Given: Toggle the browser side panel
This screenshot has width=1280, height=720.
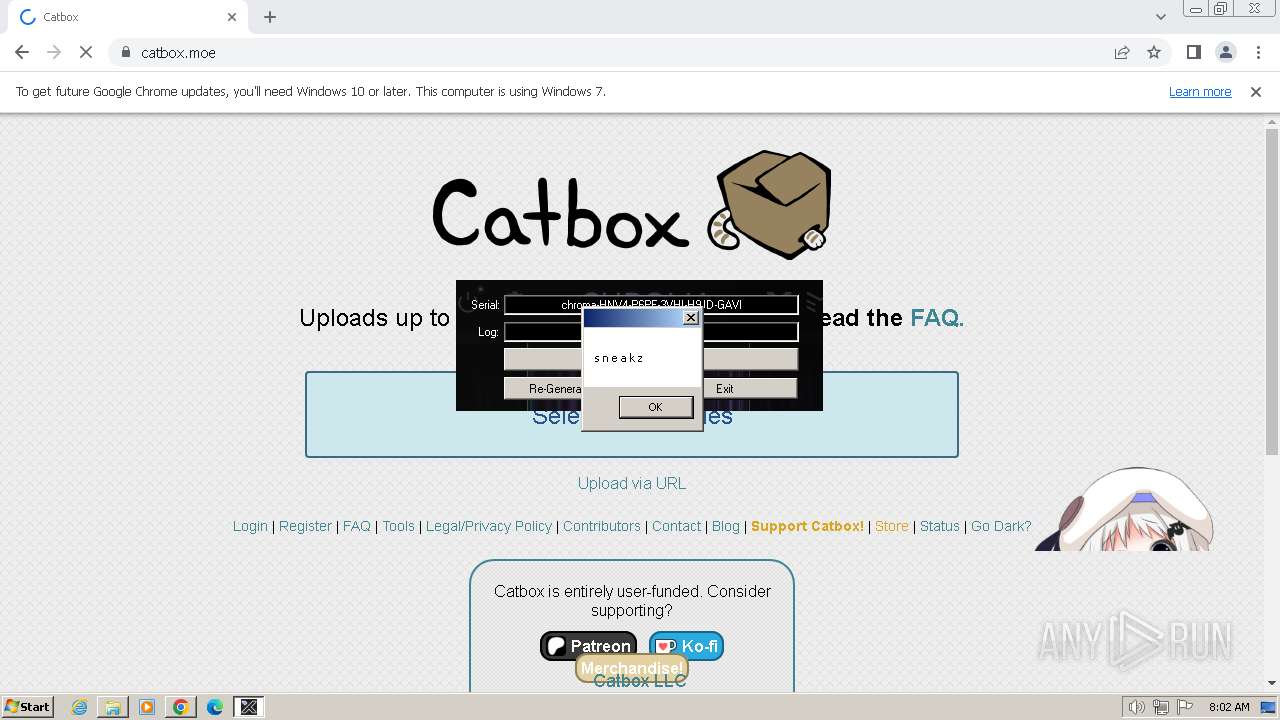Looking at the screenshot, I should coord(1193,52).
